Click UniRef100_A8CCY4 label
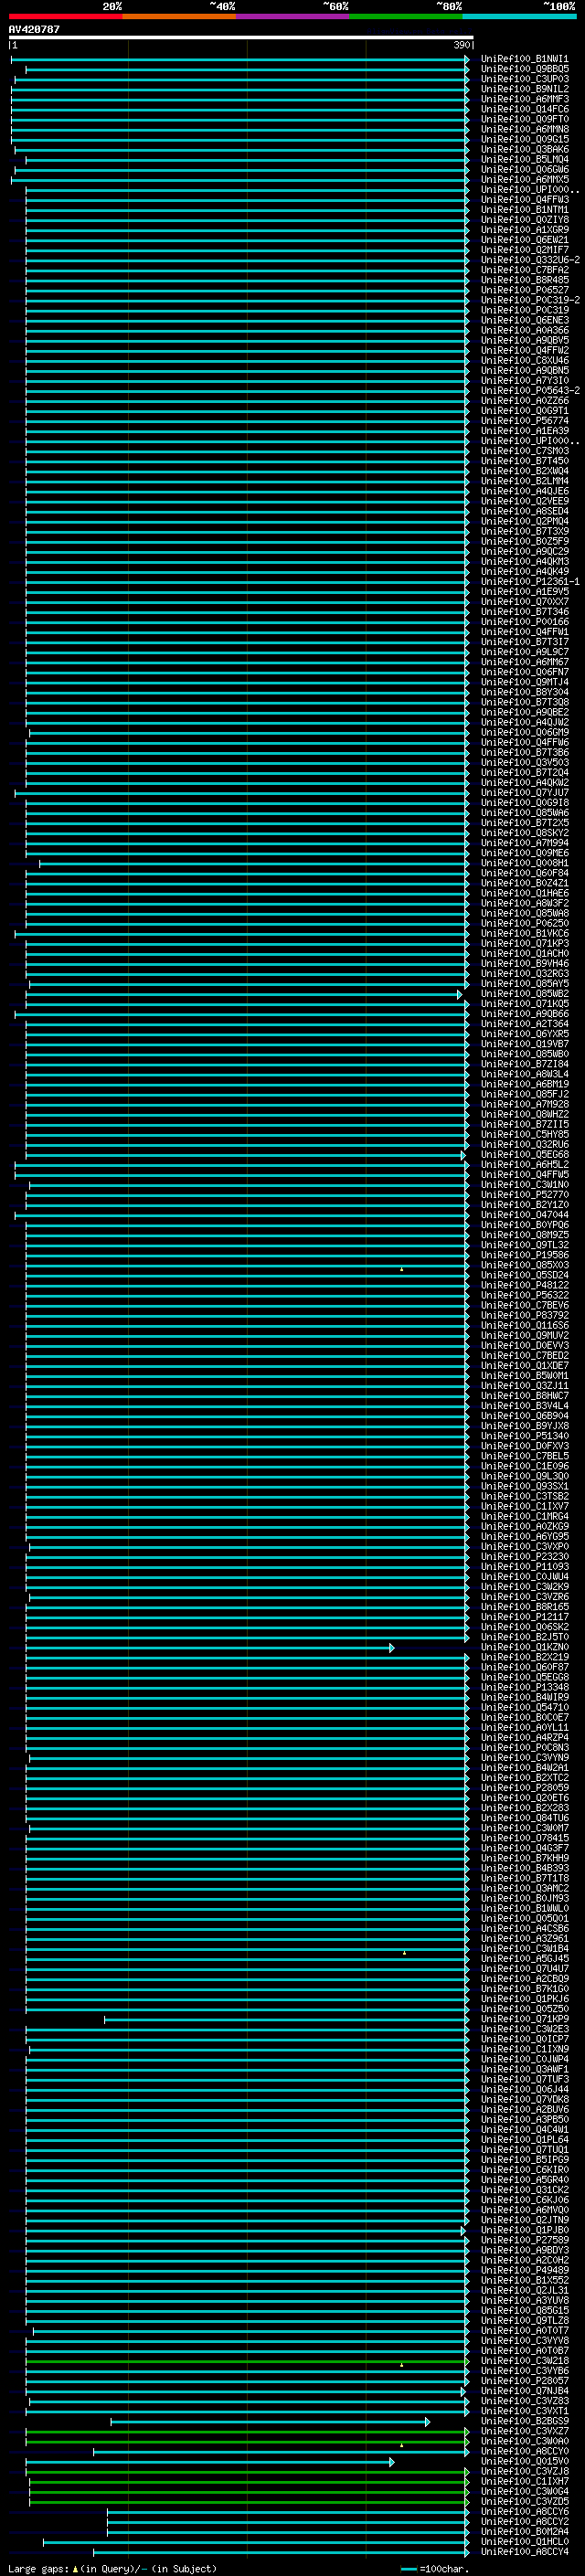 click(524, 2552)
